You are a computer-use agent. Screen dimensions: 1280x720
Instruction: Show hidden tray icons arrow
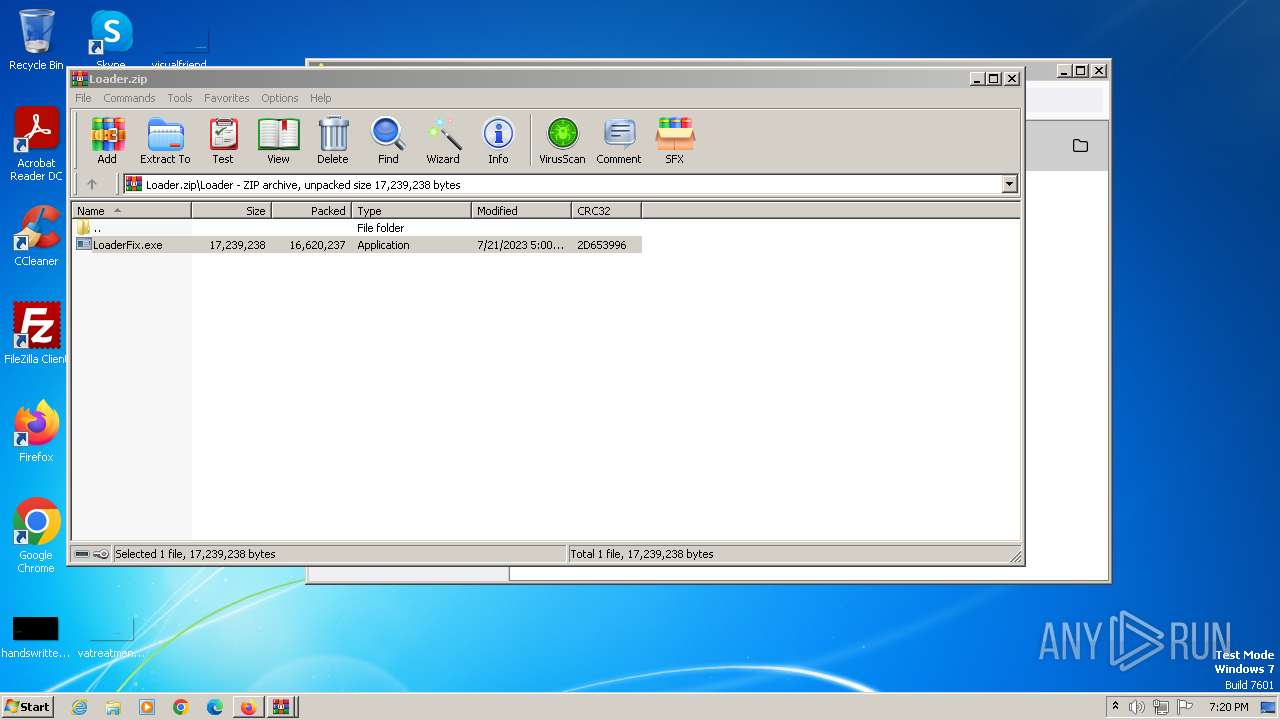pyautogui.click(x=1115, y=706)
